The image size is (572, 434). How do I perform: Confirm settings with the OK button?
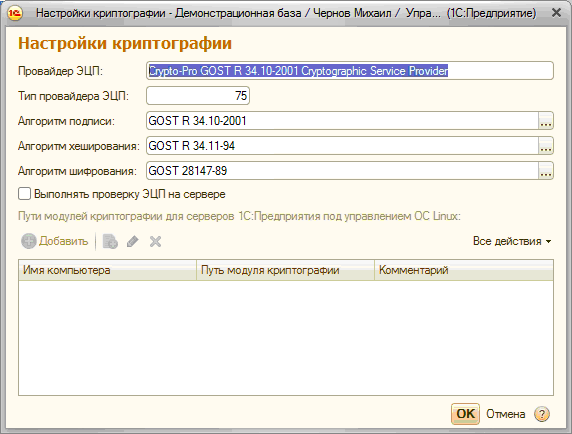(x=465, y=414)
